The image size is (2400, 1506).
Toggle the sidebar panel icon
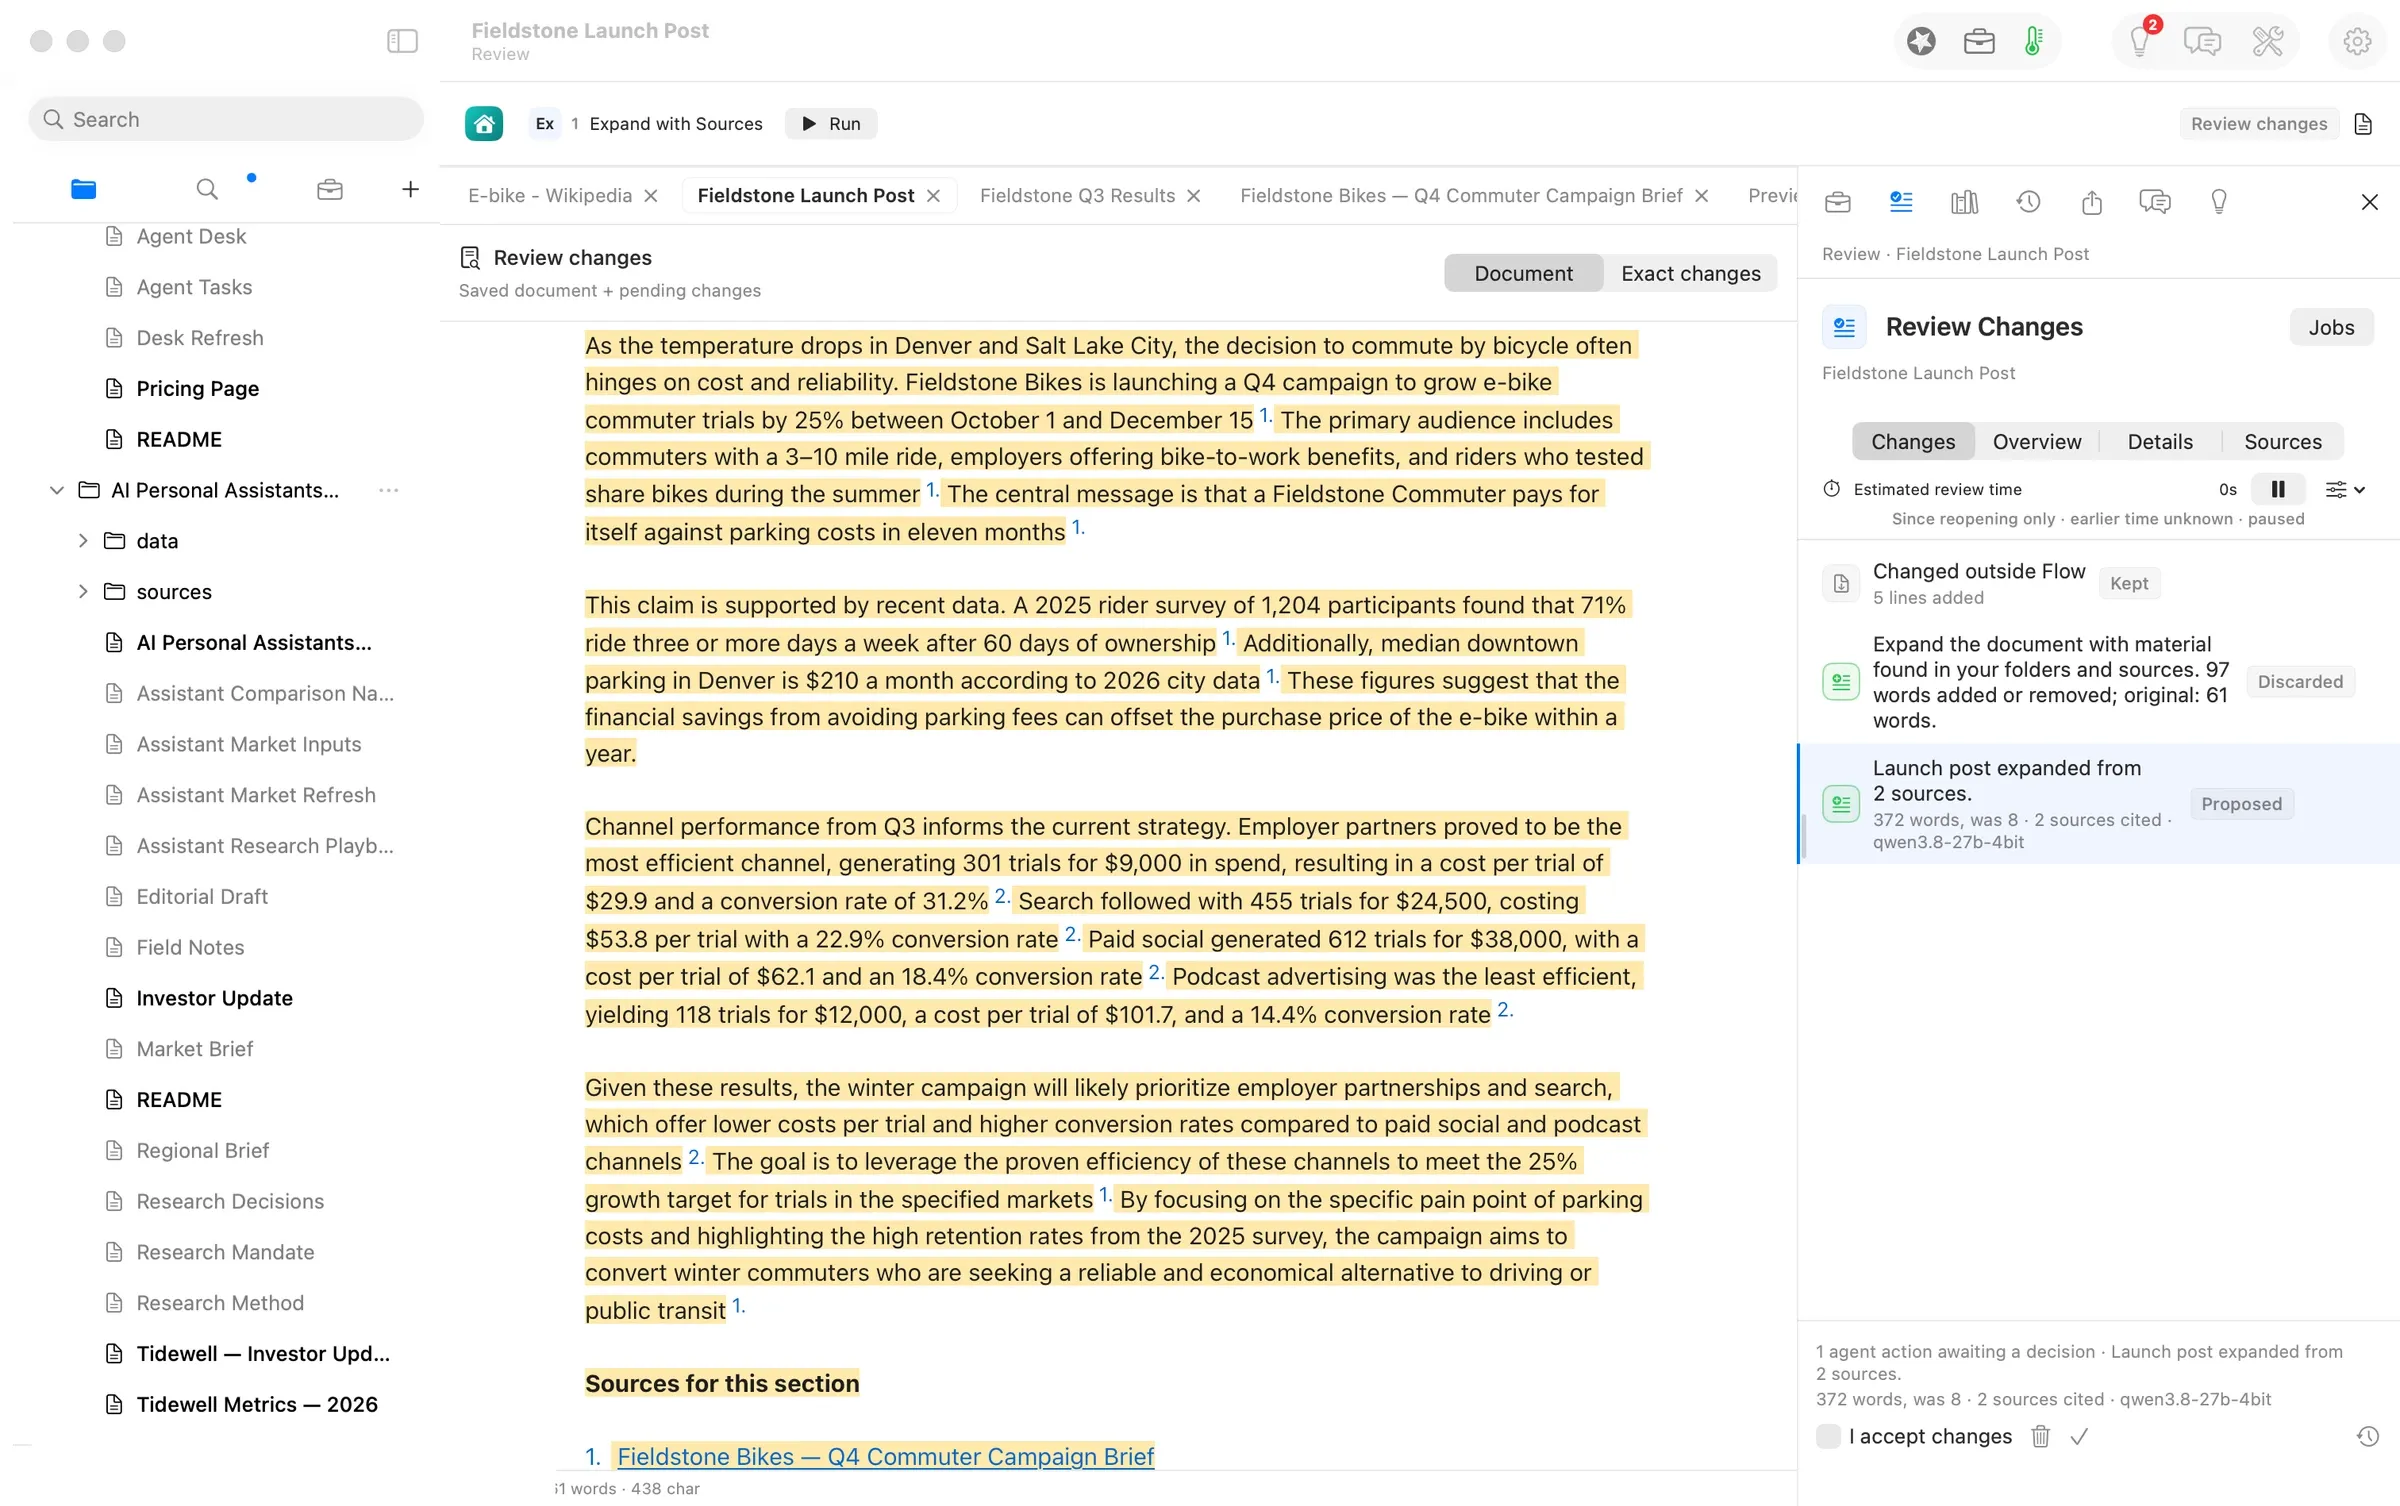[402, 41]
